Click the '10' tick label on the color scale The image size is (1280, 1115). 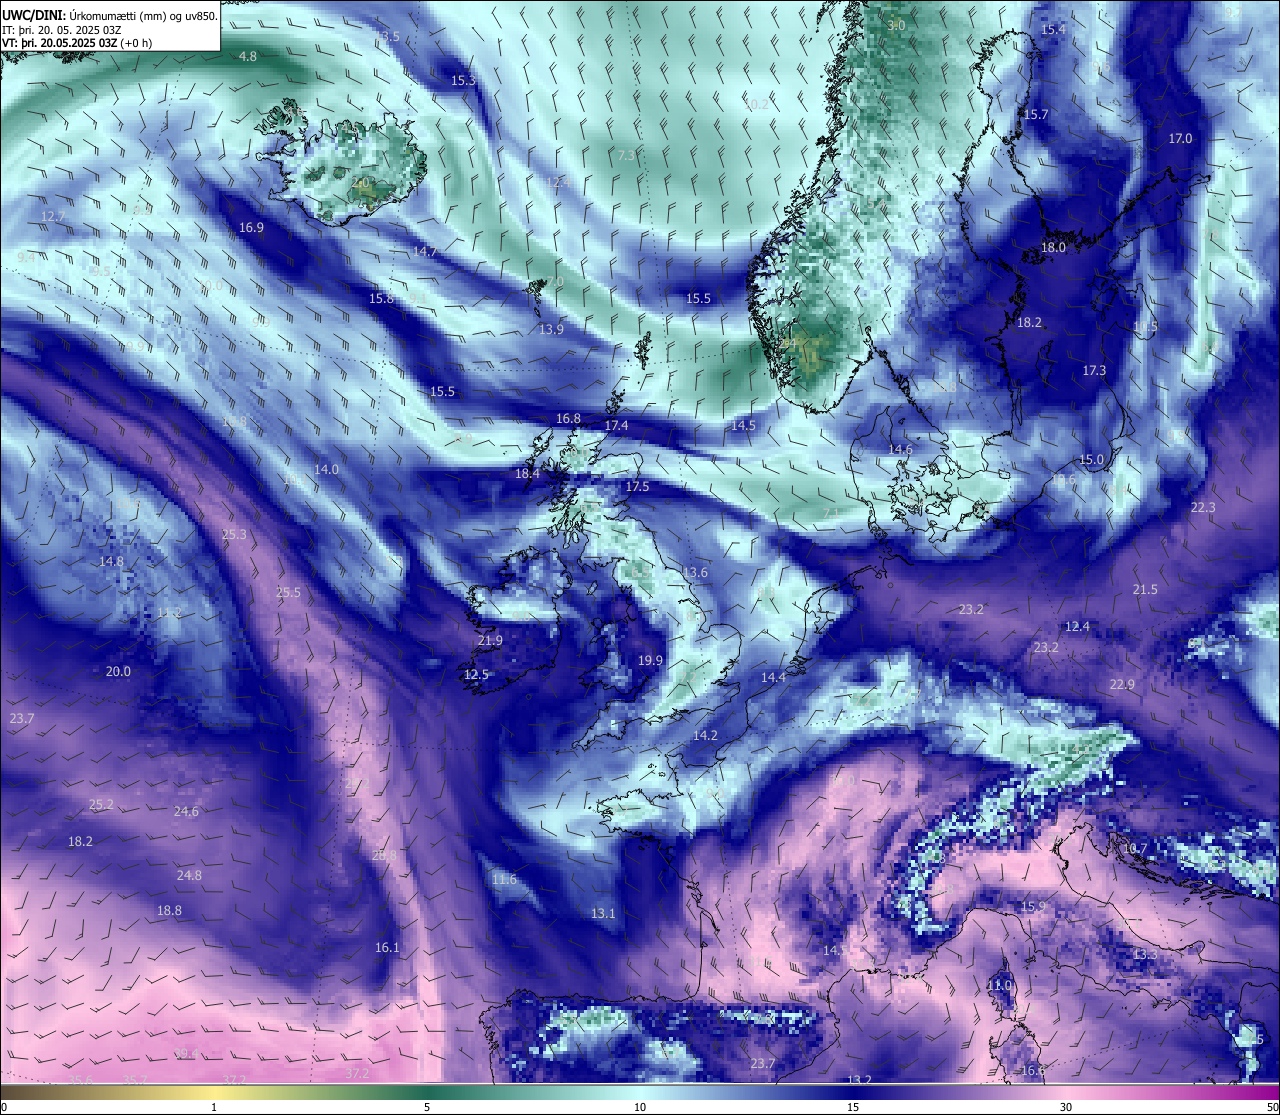coord(640,1107)
